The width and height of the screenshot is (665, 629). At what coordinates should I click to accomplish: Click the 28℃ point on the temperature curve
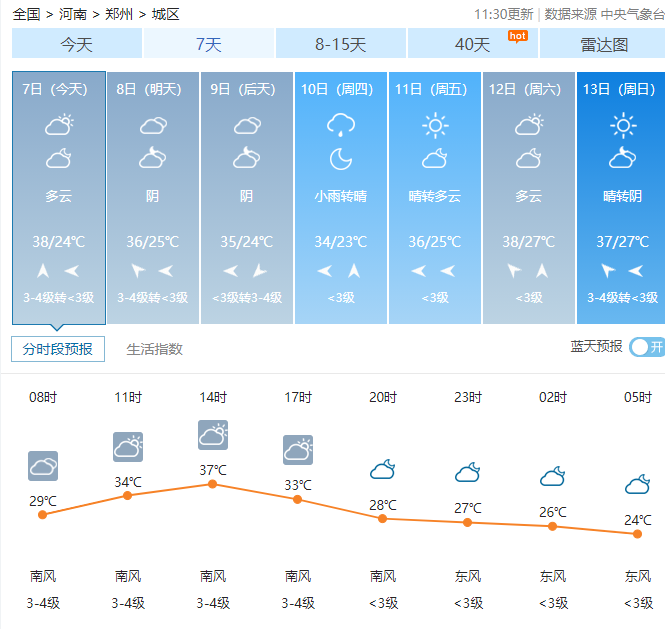tap(383, 518)
